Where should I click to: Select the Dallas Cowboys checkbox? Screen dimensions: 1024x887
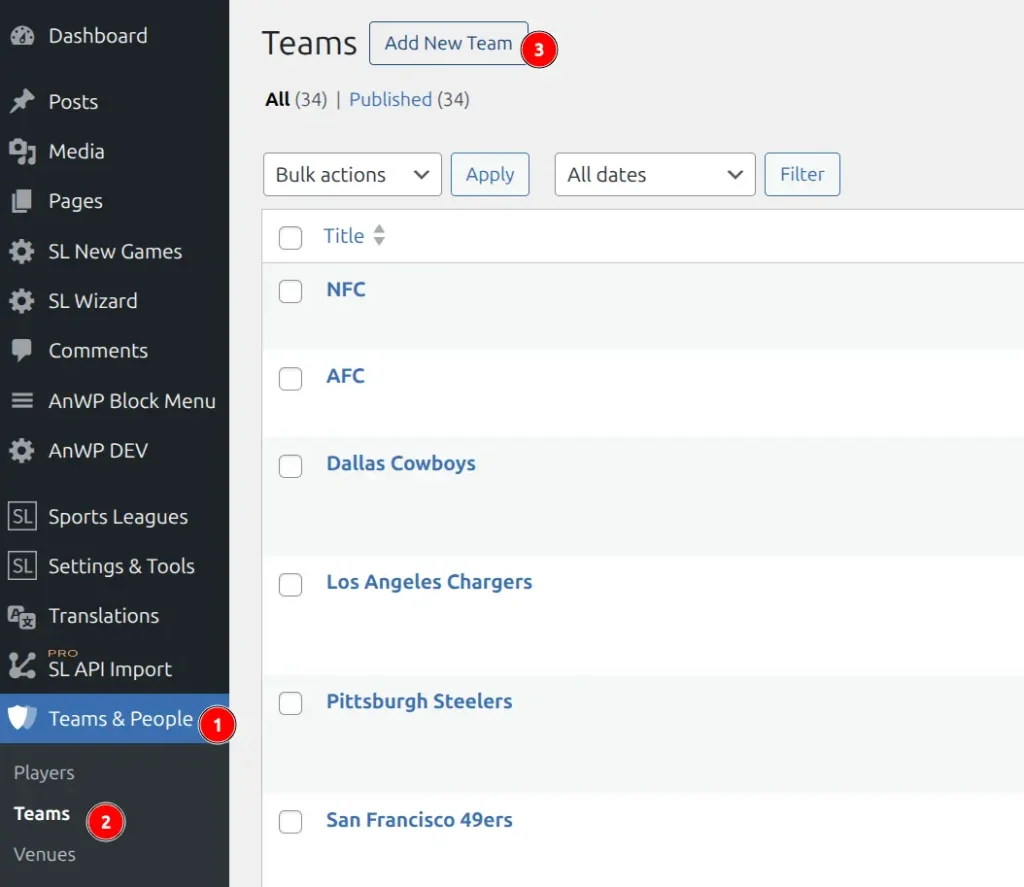[x=290, y=466]
